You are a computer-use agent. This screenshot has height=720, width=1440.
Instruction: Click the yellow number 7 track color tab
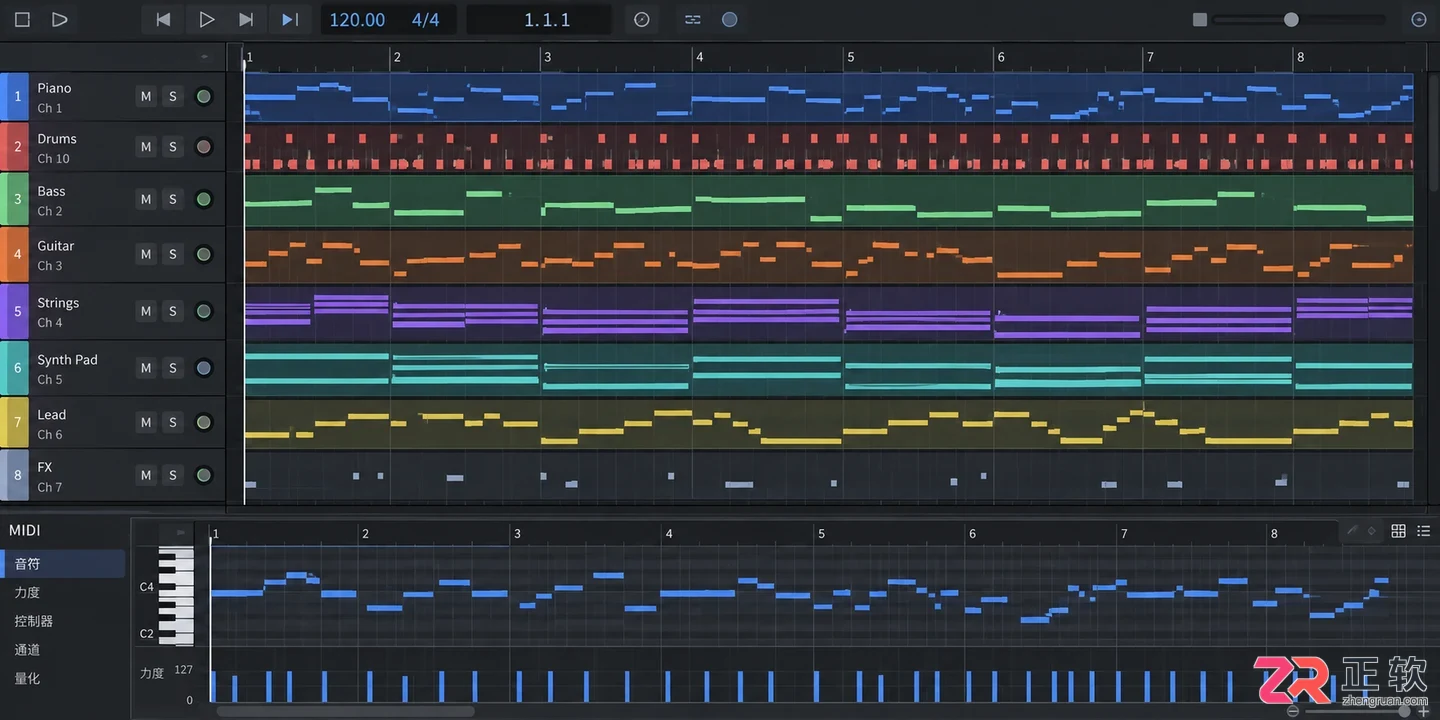pos(15,422)
